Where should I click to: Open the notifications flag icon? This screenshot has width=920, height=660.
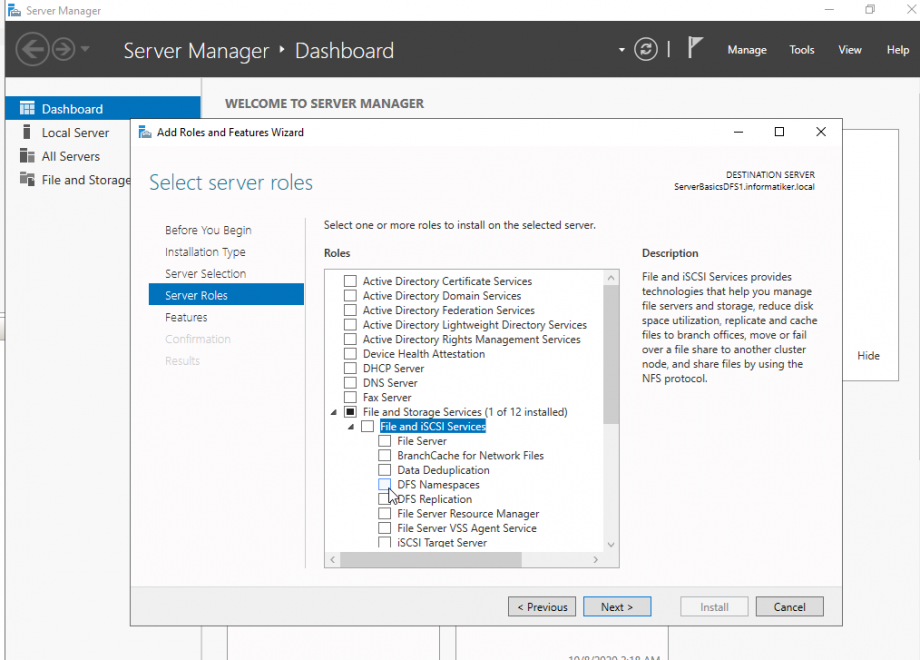pyautogui.click(x=697, y=49)
